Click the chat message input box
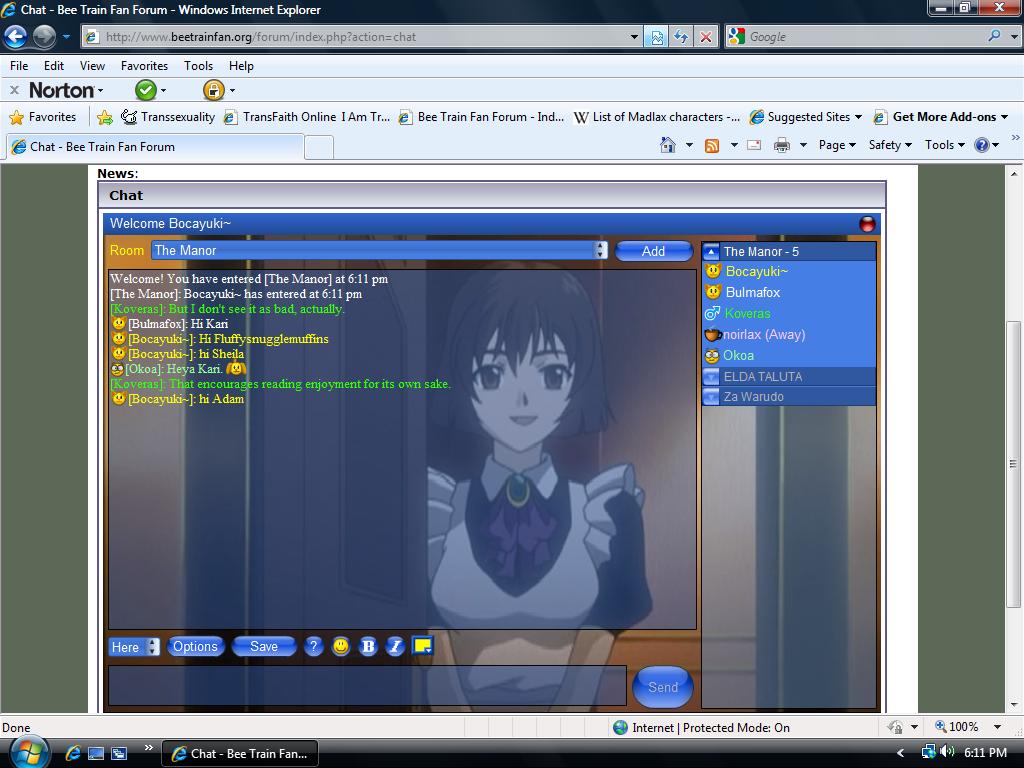This screenshot has width=1024, height=768. pyautogui.click(x=367, y=686)
